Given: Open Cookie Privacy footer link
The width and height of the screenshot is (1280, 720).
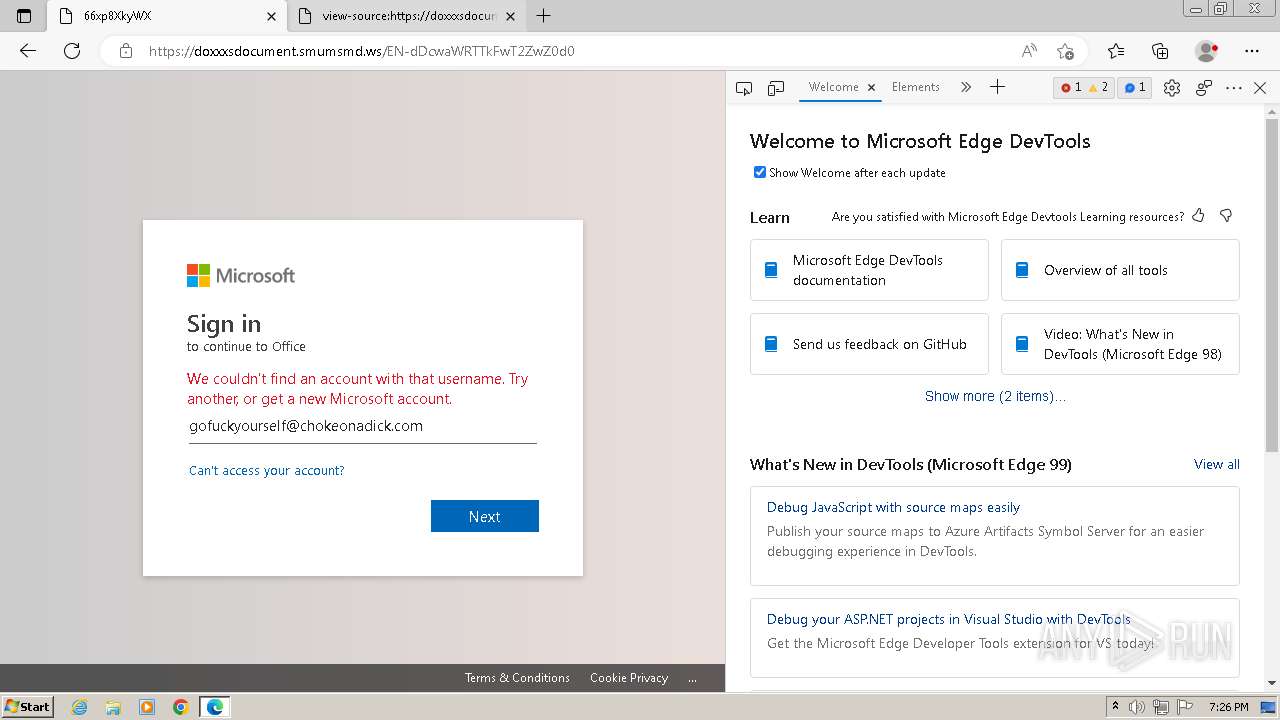Looking at the screenshot, I should 629,678.
